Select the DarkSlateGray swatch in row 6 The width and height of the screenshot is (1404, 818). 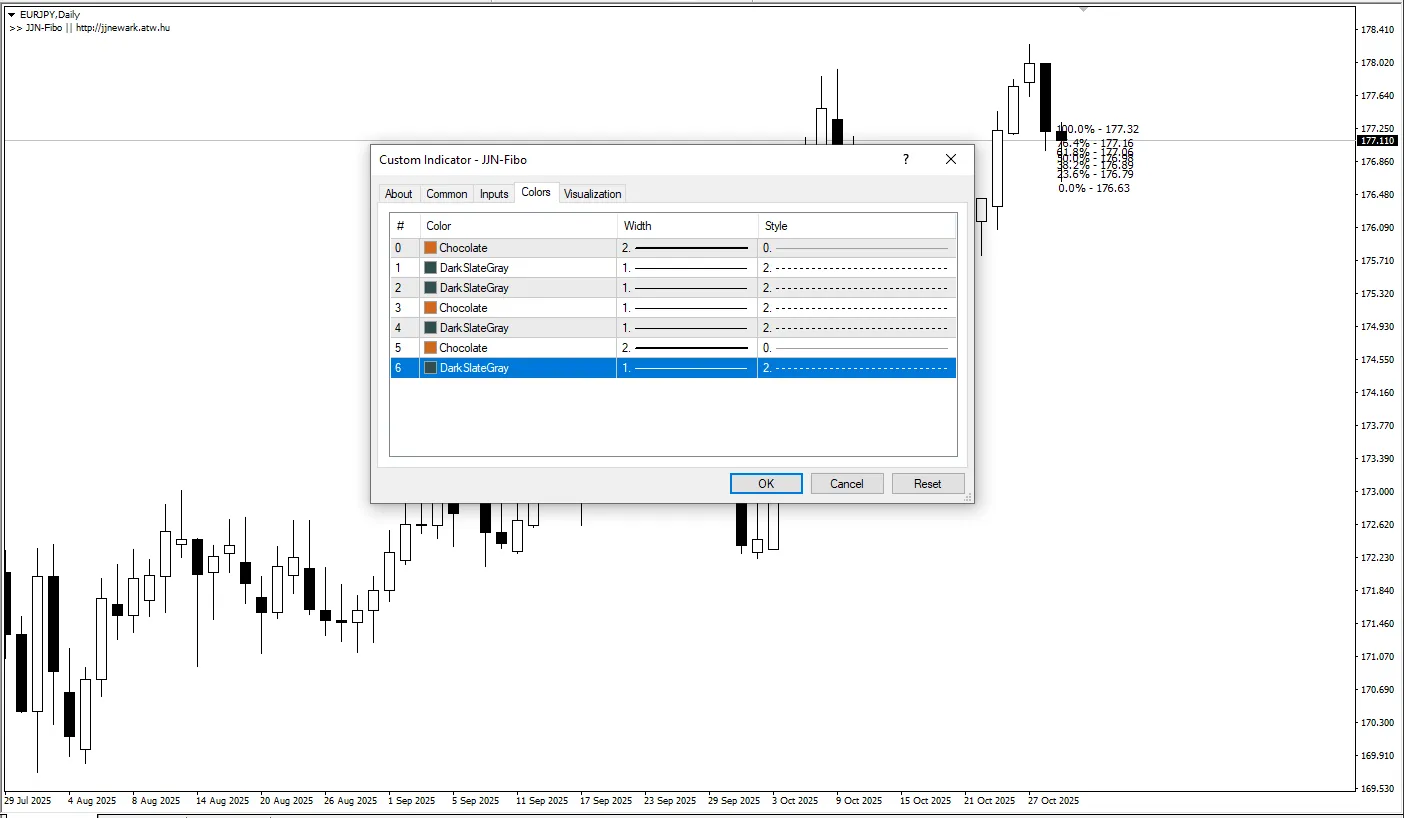tap(431, 368)
